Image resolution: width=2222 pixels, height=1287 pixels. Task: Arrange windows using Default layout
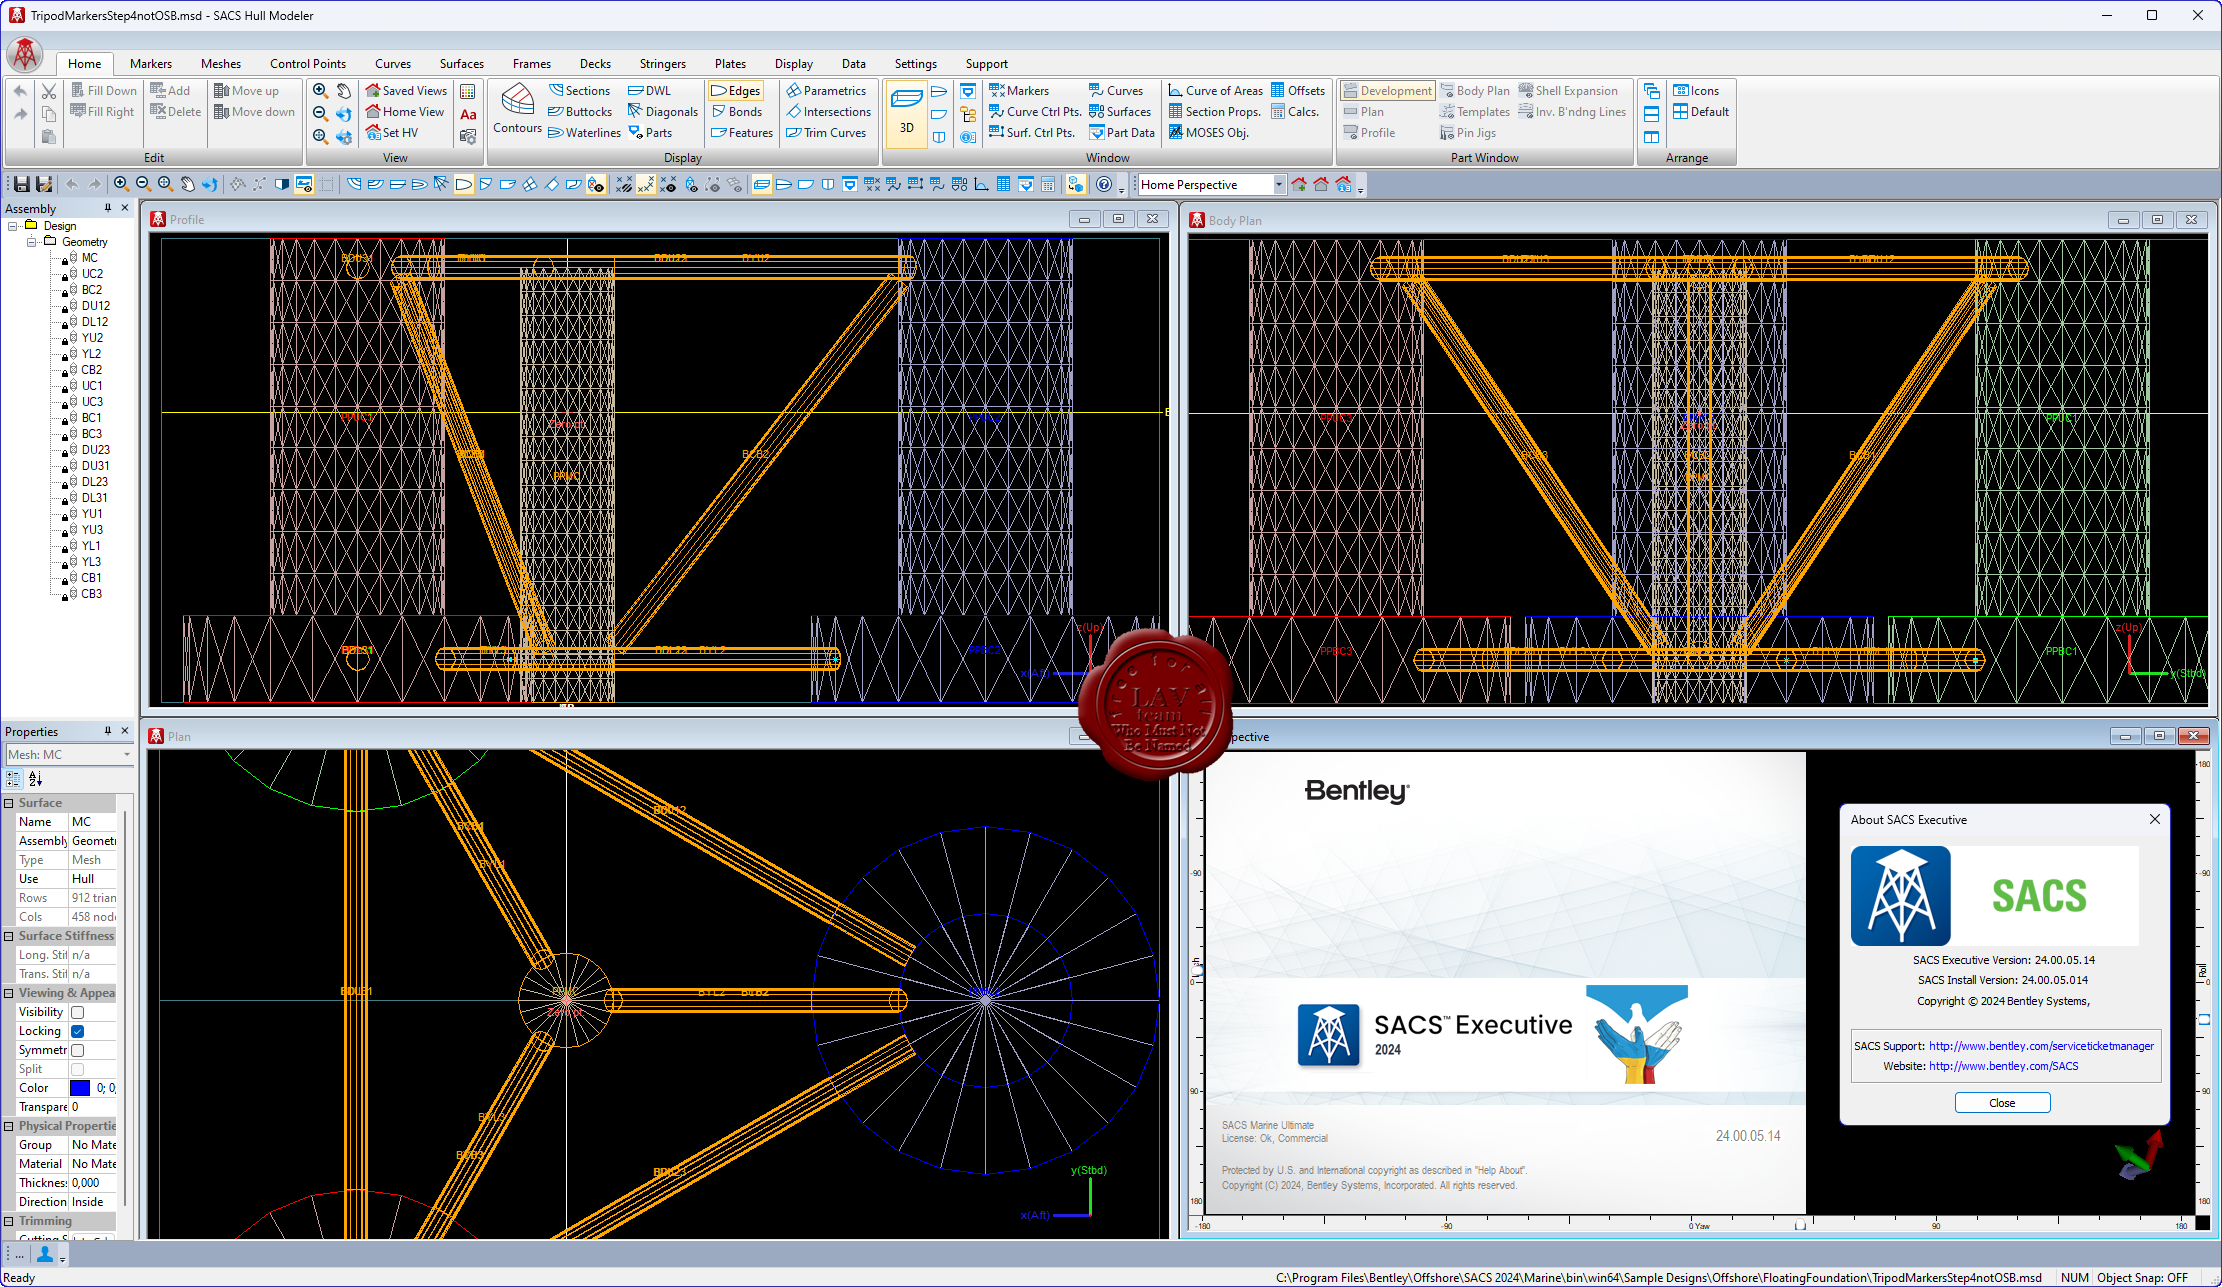[1701, 111]
